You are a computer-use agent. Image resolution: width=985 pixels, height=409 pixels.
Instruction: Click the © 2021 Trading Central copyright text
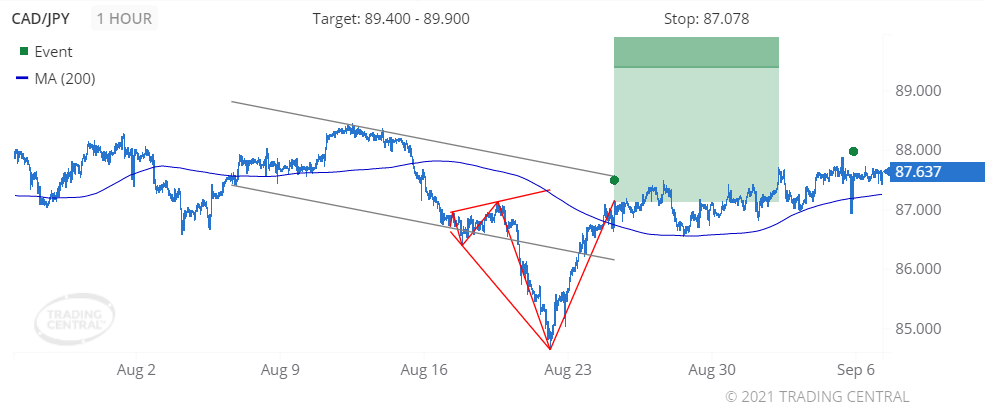[x=817, y=397]
